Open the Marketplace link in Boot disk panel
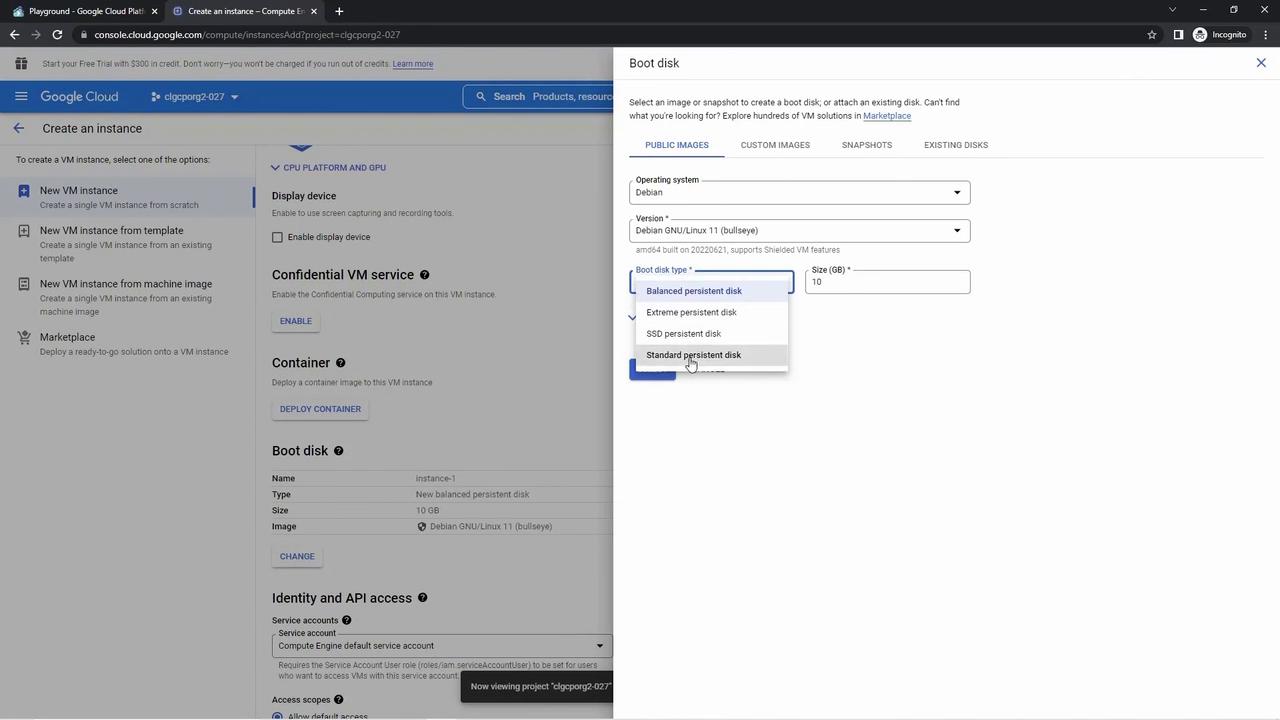 tap(887, 116)
